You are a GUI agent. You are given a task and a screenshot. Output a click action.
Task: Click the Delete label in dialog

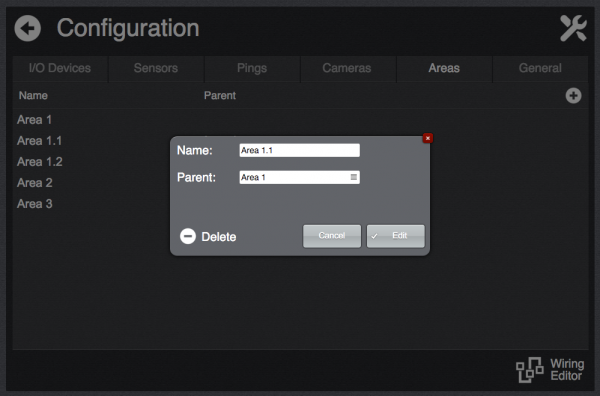tap(219, 237)
